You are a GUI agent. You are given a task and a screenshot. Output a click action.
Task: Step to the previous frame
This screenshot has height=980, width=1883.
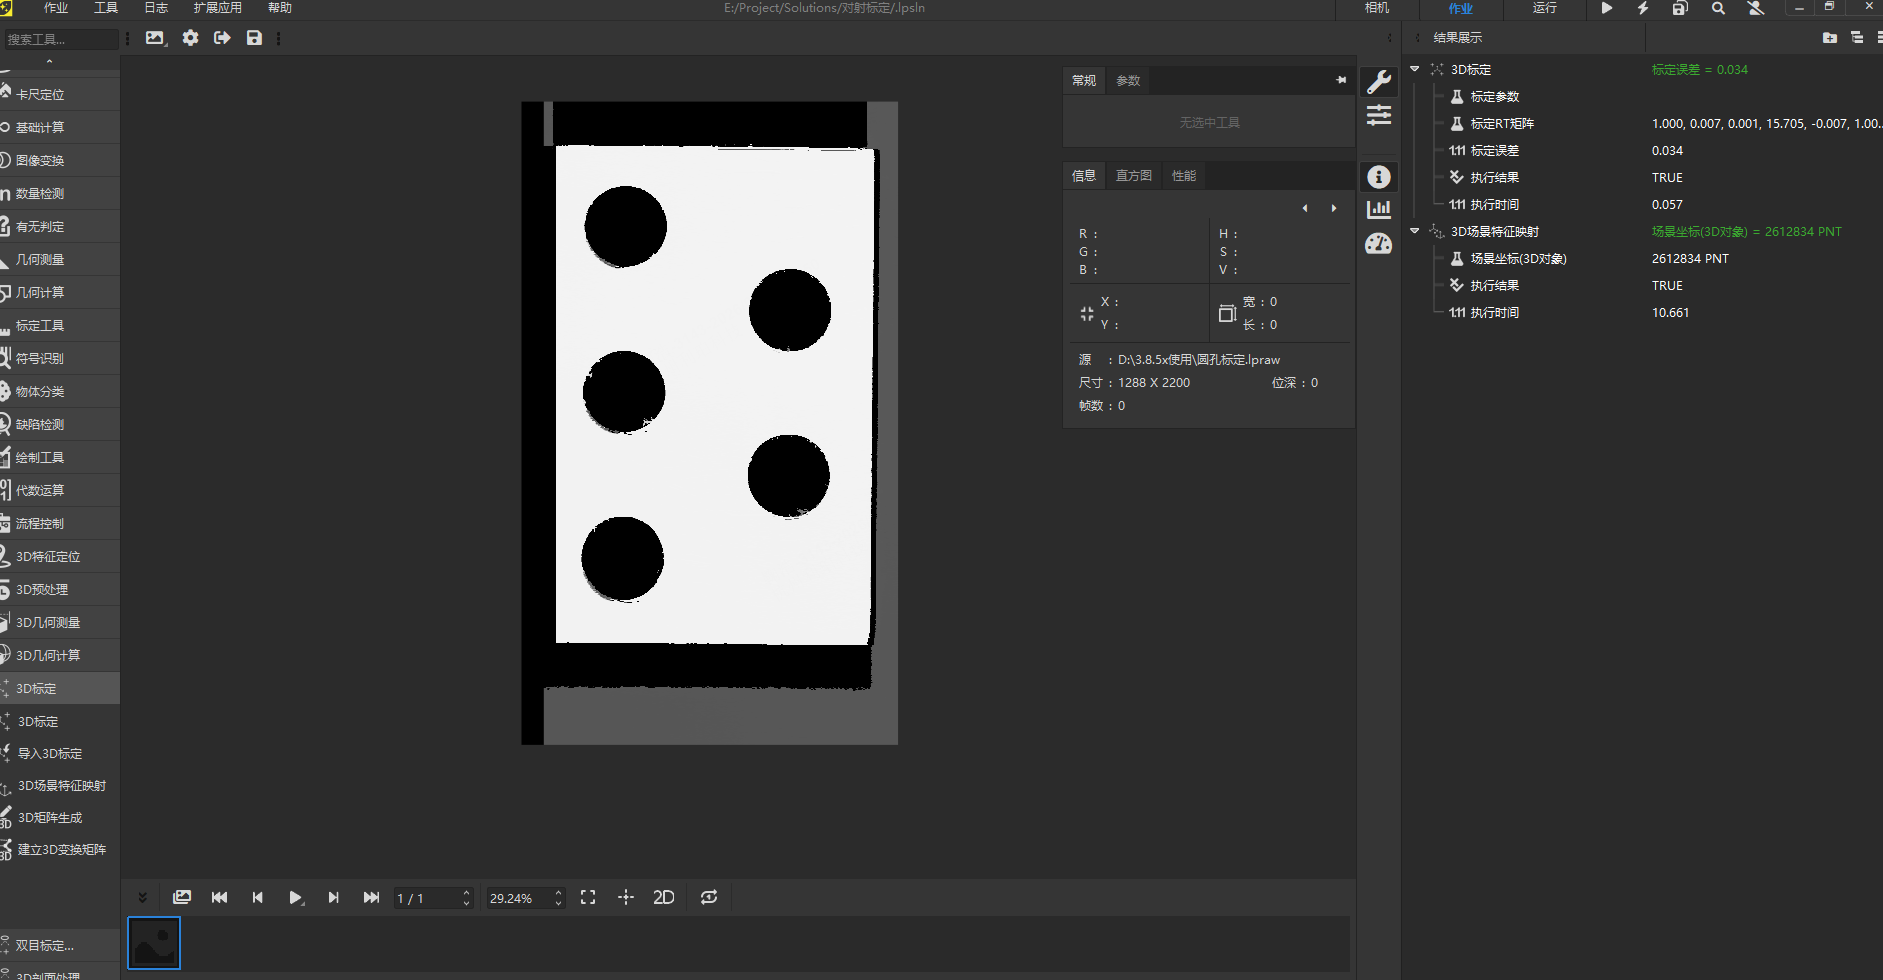click(258, 897)
